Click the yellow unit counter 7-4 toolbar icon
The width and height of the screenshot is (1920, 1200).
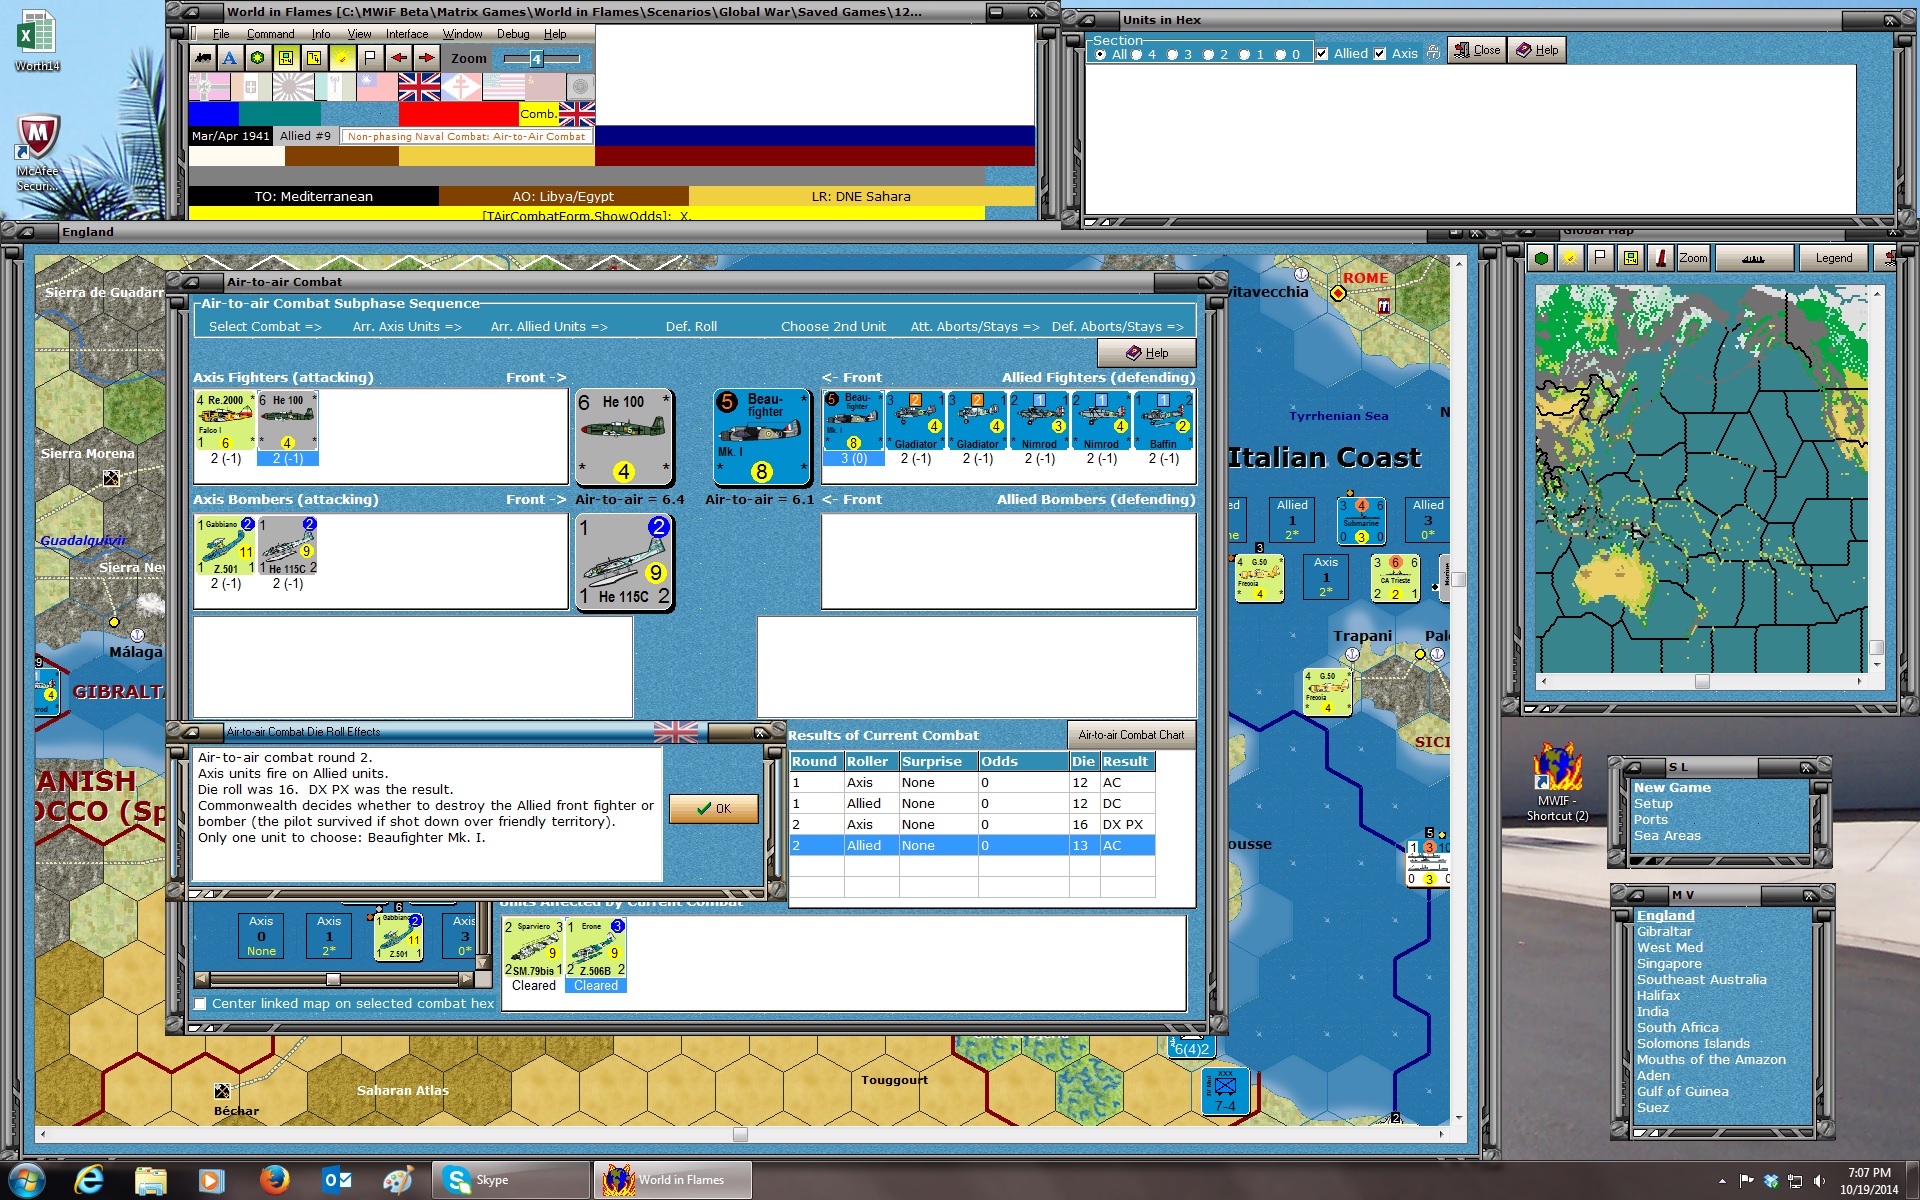[x=286, y=58]
